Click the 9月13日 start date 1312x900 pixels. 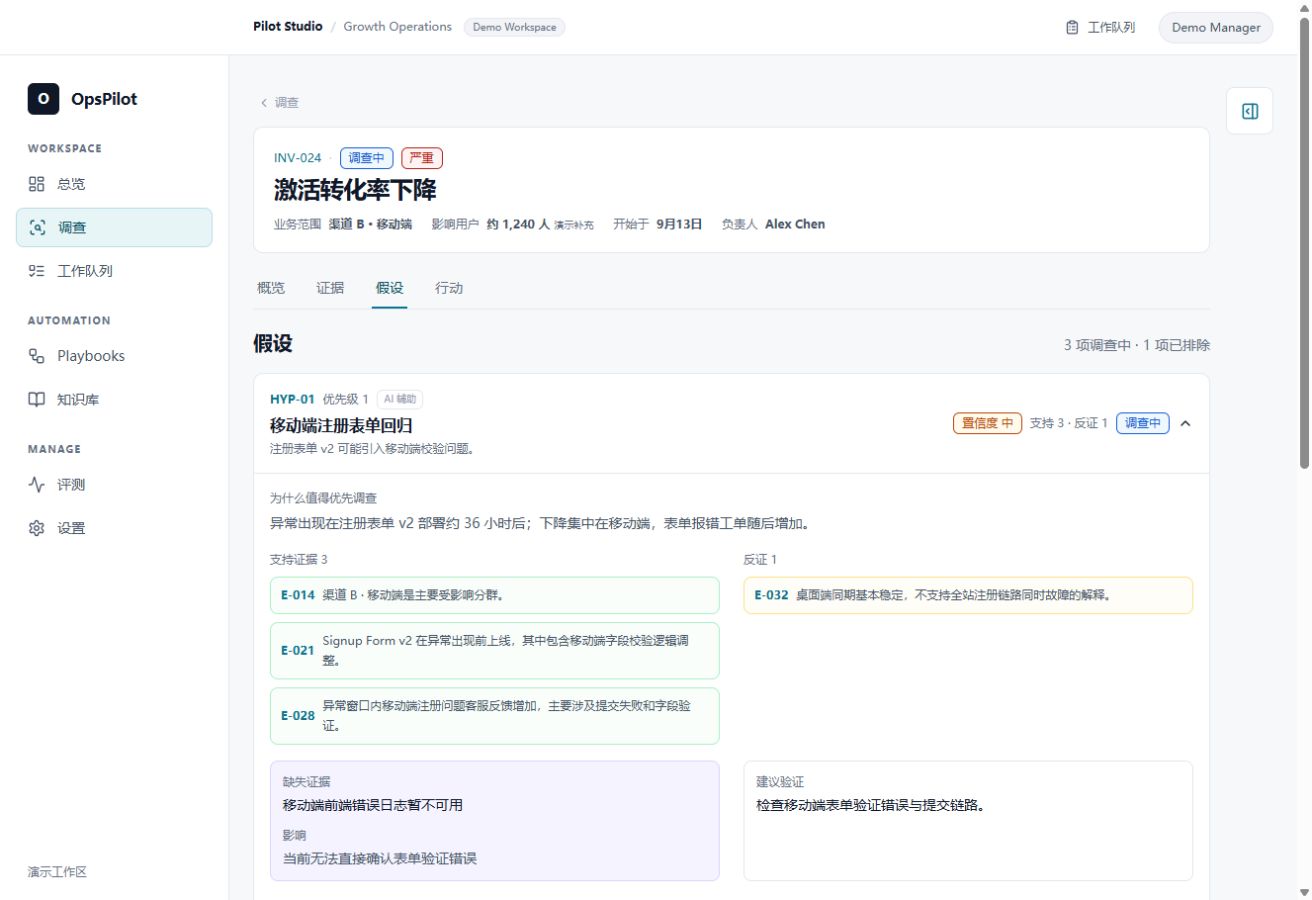[679, 224]
